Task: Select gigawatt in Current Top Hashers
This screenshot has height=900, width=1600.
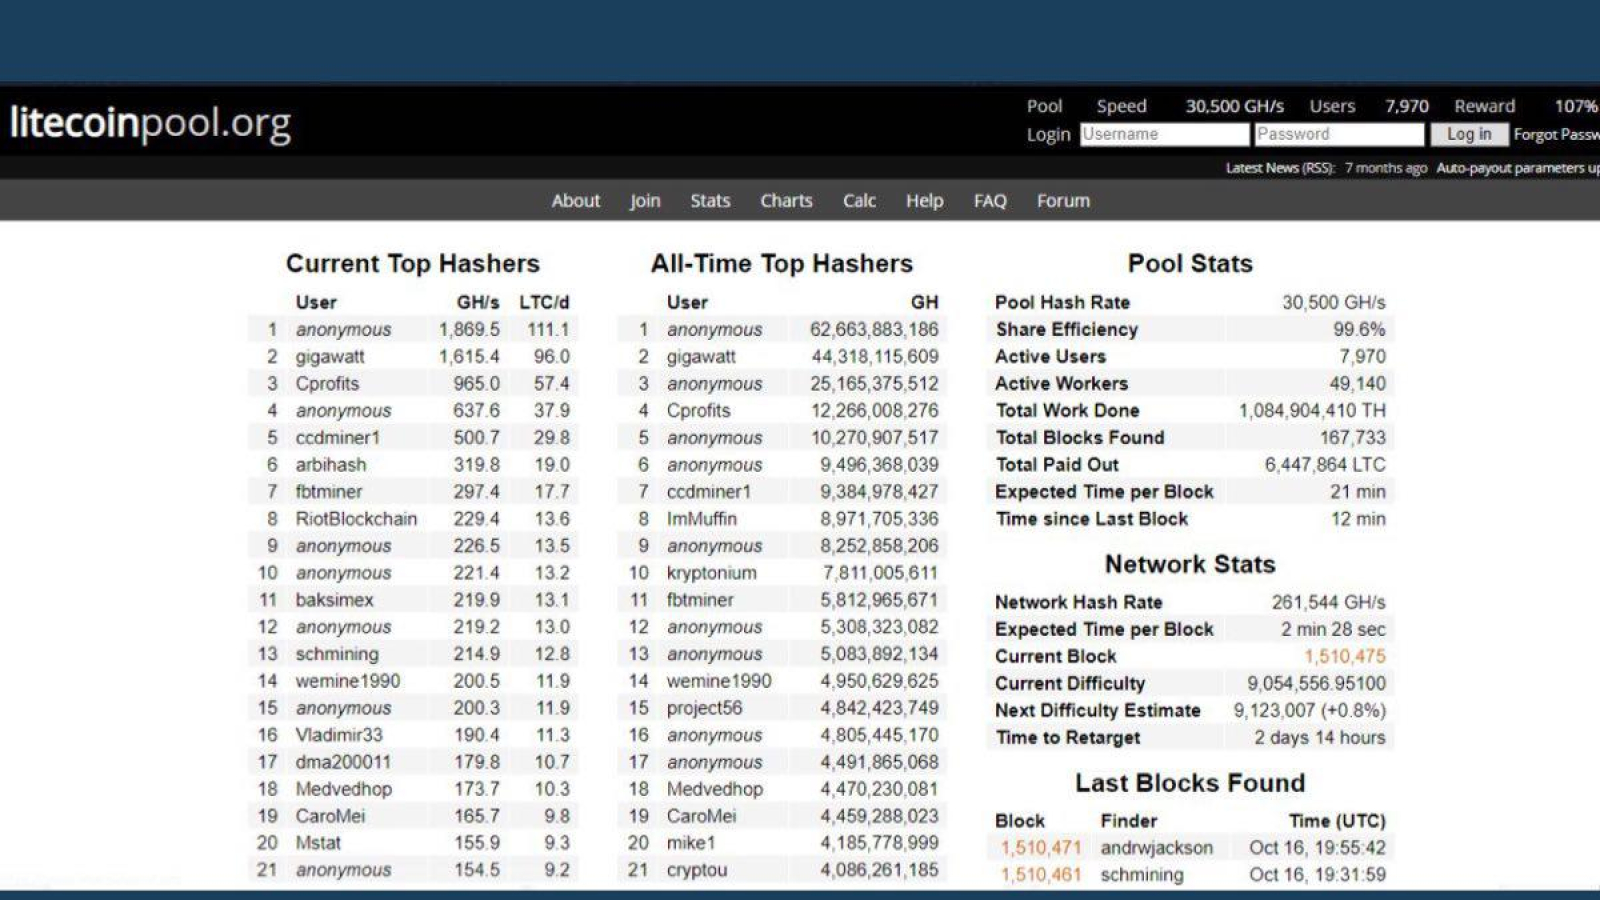Action: click(x=330, y=357)
